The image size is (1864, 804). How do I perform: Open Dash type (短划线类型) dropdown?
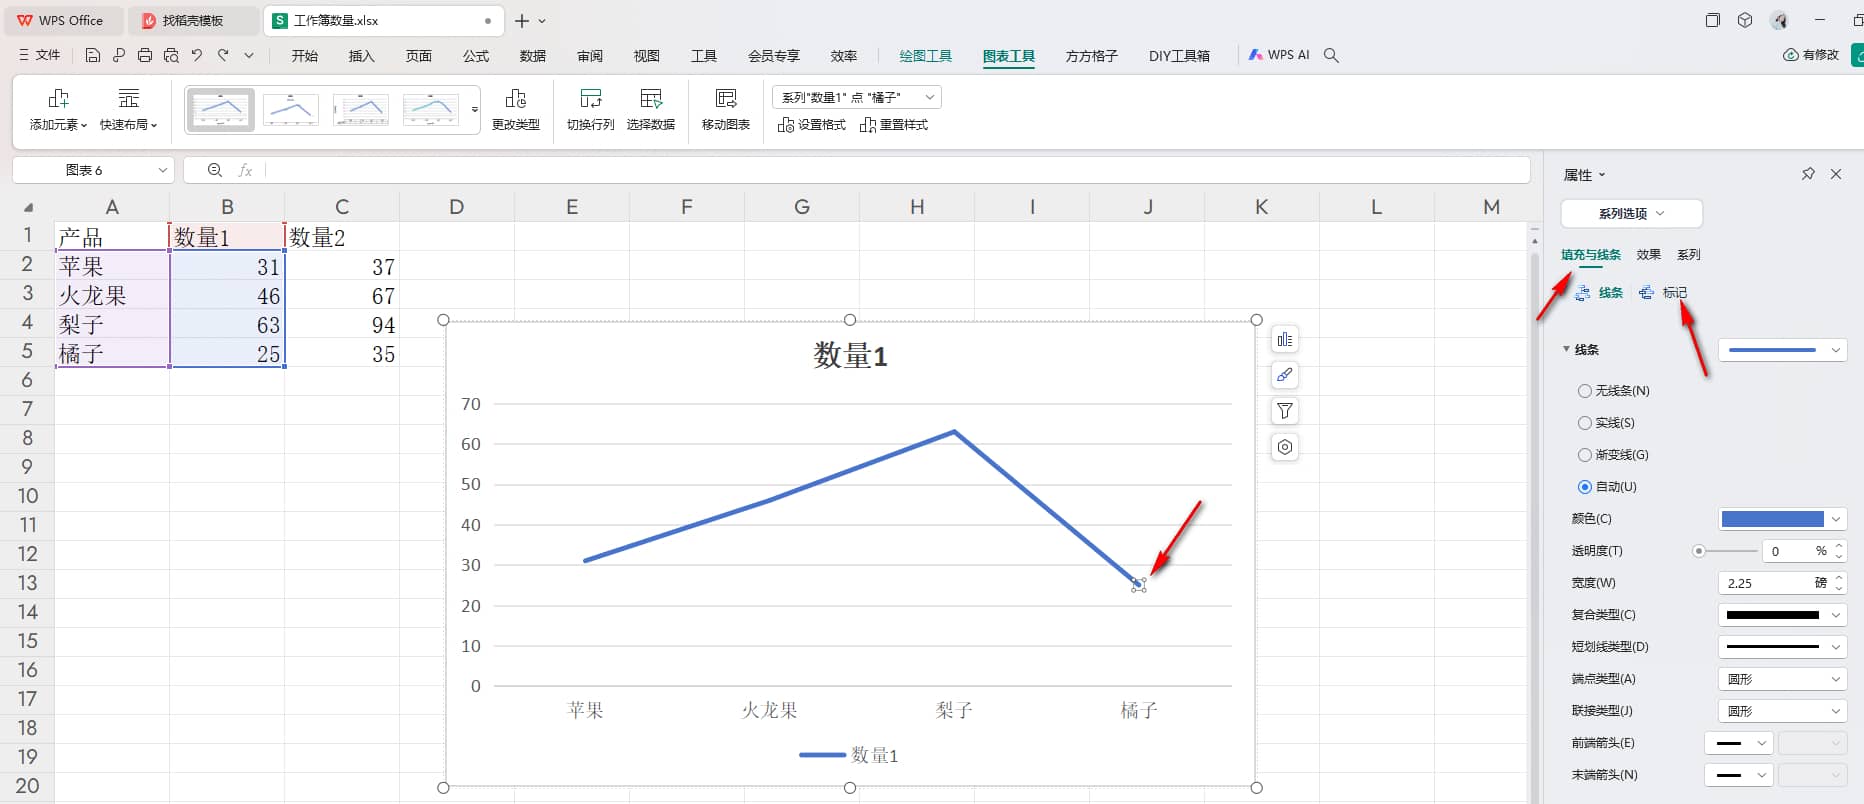(x=1782, y=647)
